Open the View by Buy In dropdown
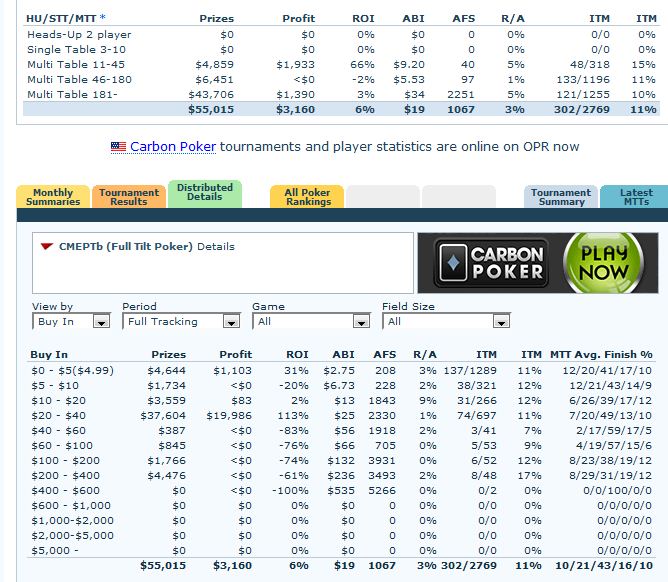This screenshot has height=582, width=668. coord(71,321)
